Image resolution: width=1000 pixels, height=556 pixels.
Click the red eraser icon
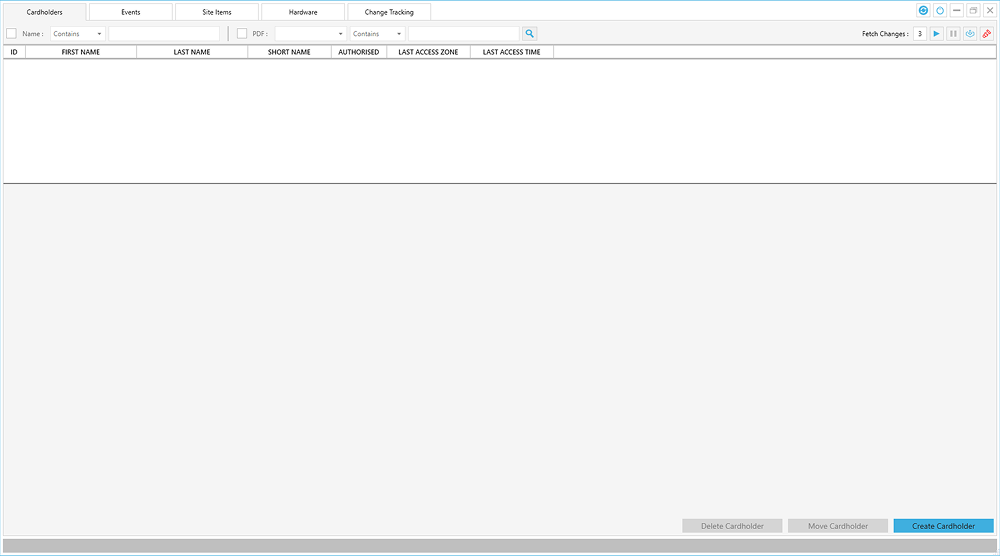click(987, 34)
